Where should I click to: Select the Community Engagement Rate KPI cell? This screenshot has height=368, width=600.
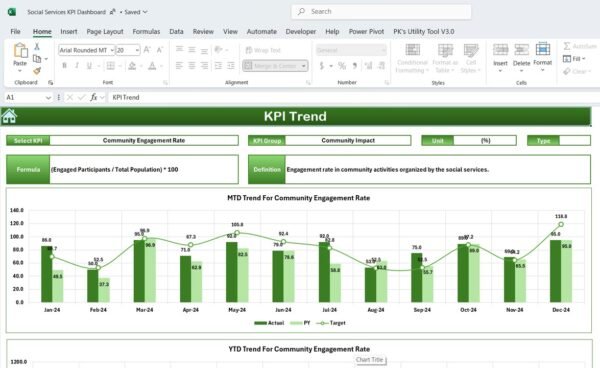tap(144, 140)
